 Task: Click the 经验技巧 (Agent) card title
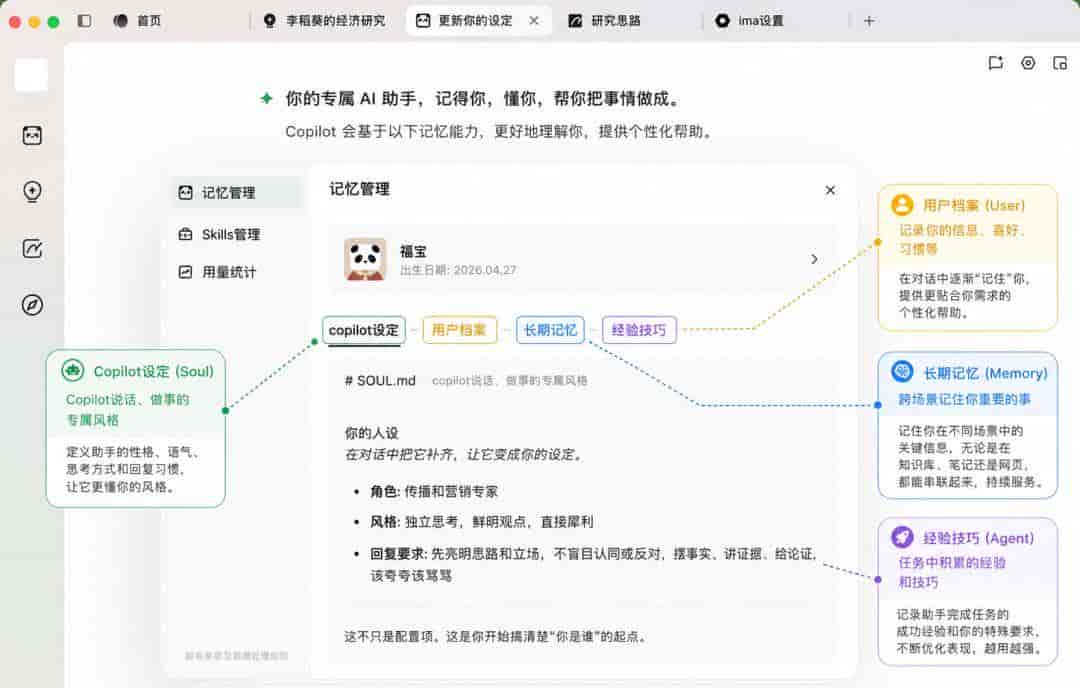tap(979, 538)
